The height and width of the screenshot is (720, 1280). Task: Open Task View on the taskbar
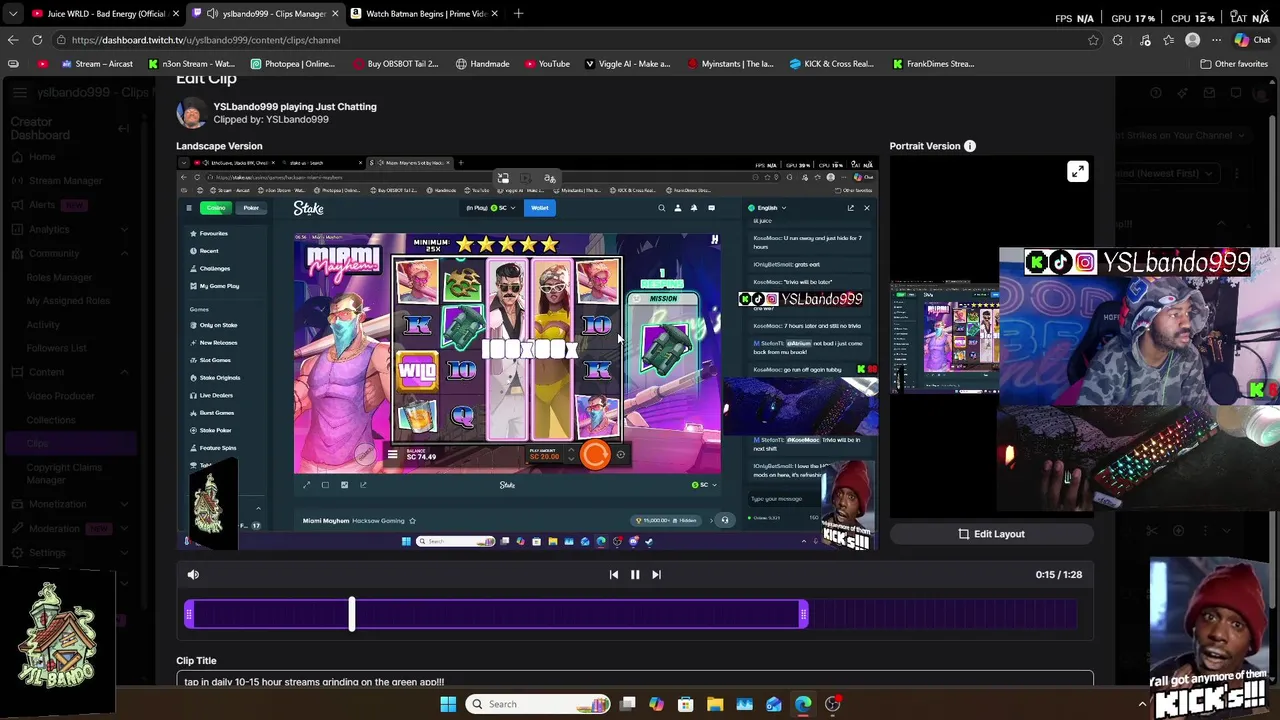tap(627, 704)
